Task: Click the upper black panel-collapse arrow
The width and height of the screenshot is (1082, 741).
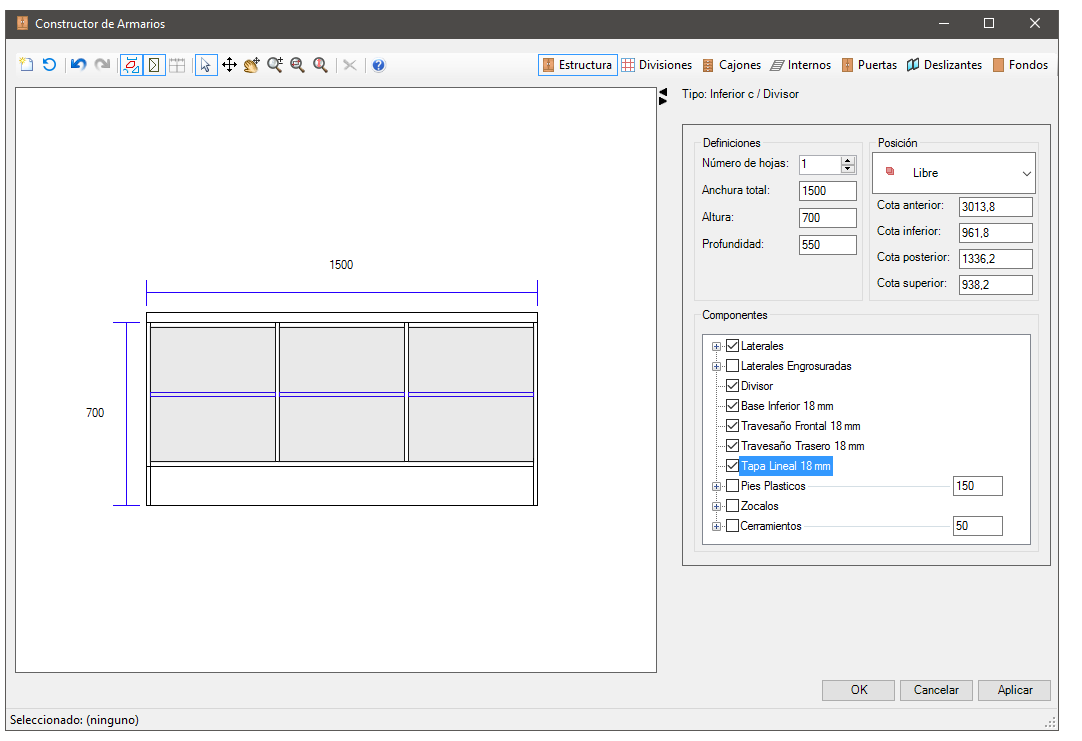Action: [x=663, y=92]
